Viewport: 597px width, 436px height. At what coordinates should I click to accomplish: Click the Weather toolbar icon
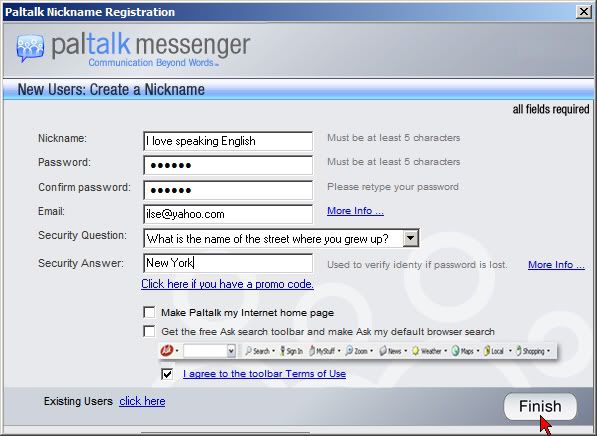(x=416, y=351)
